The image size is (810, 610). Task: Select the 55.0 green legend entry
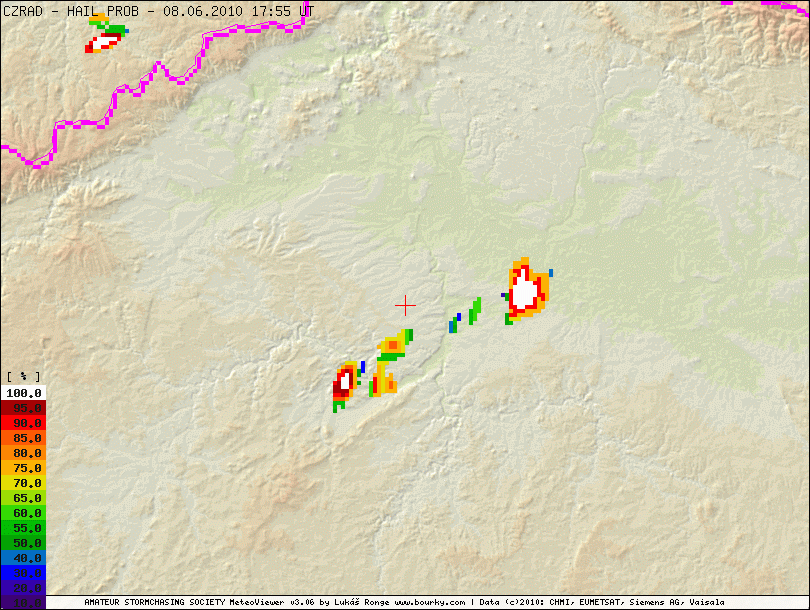[x=23, y=528]
